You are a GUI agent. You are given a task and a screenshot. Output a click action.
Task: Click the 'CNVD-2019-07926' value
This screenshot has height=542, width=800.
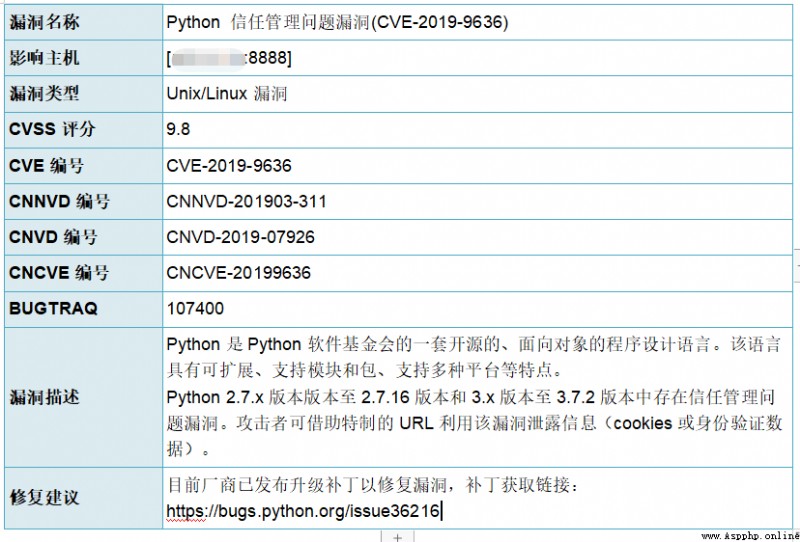click(x=240, y=237)
